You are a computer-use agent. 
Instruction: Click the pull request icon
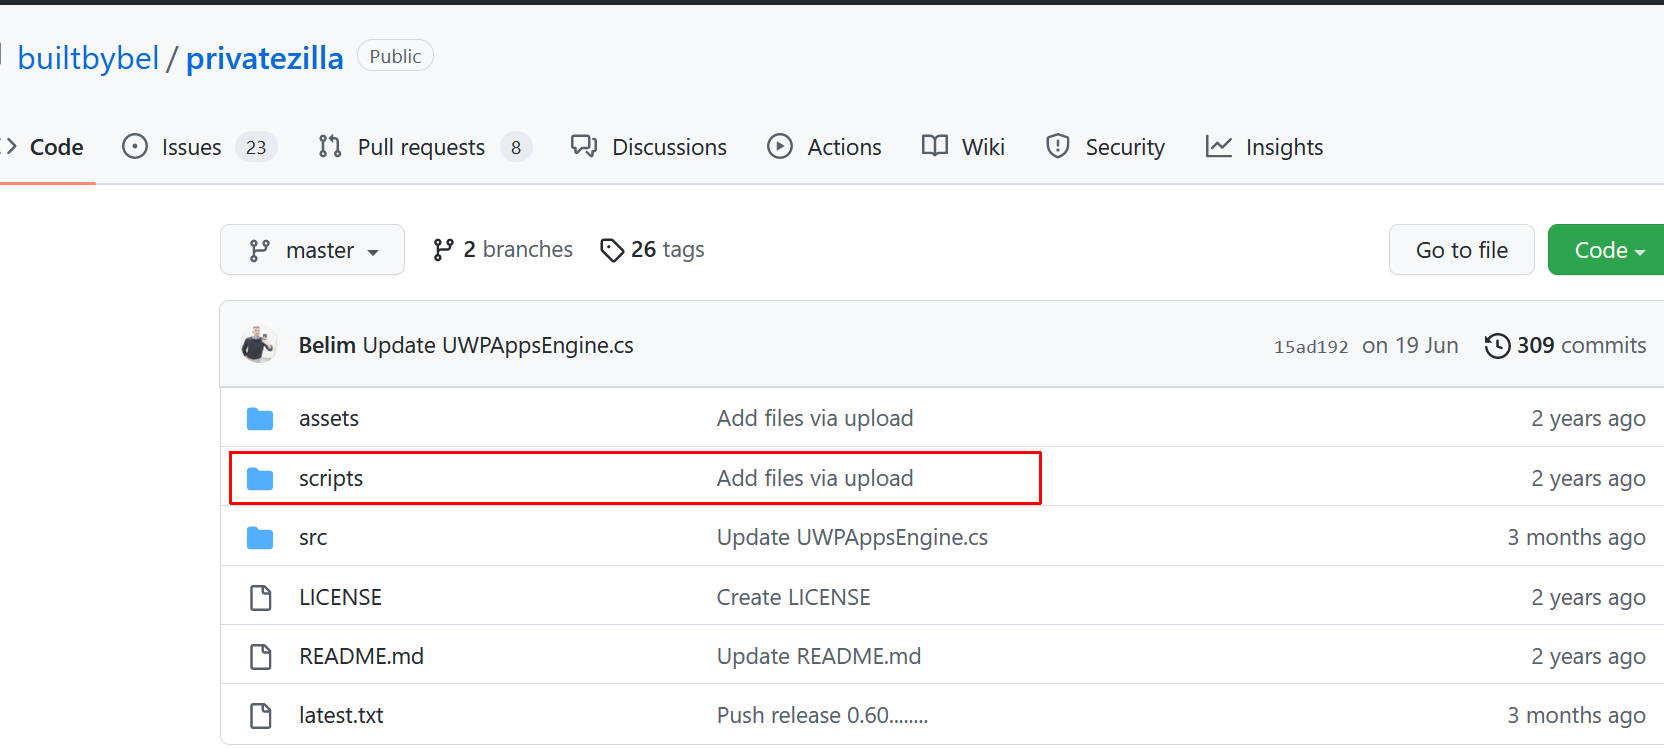(x=330, y=147)
